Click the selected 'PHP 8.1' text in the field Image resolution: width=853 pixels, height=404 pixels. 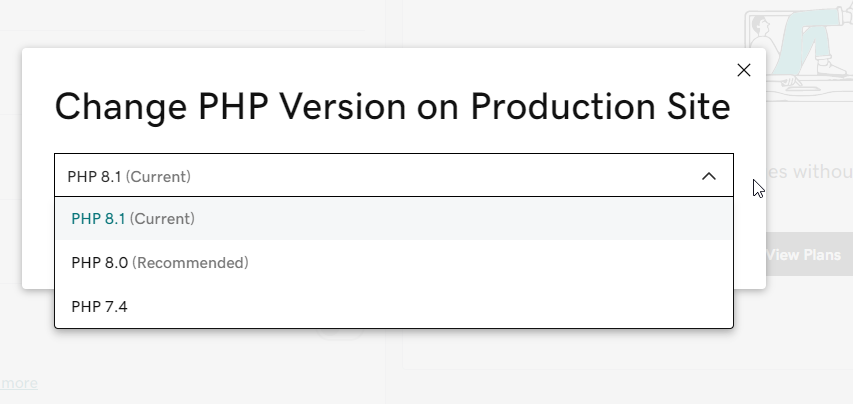coord(94,177)
